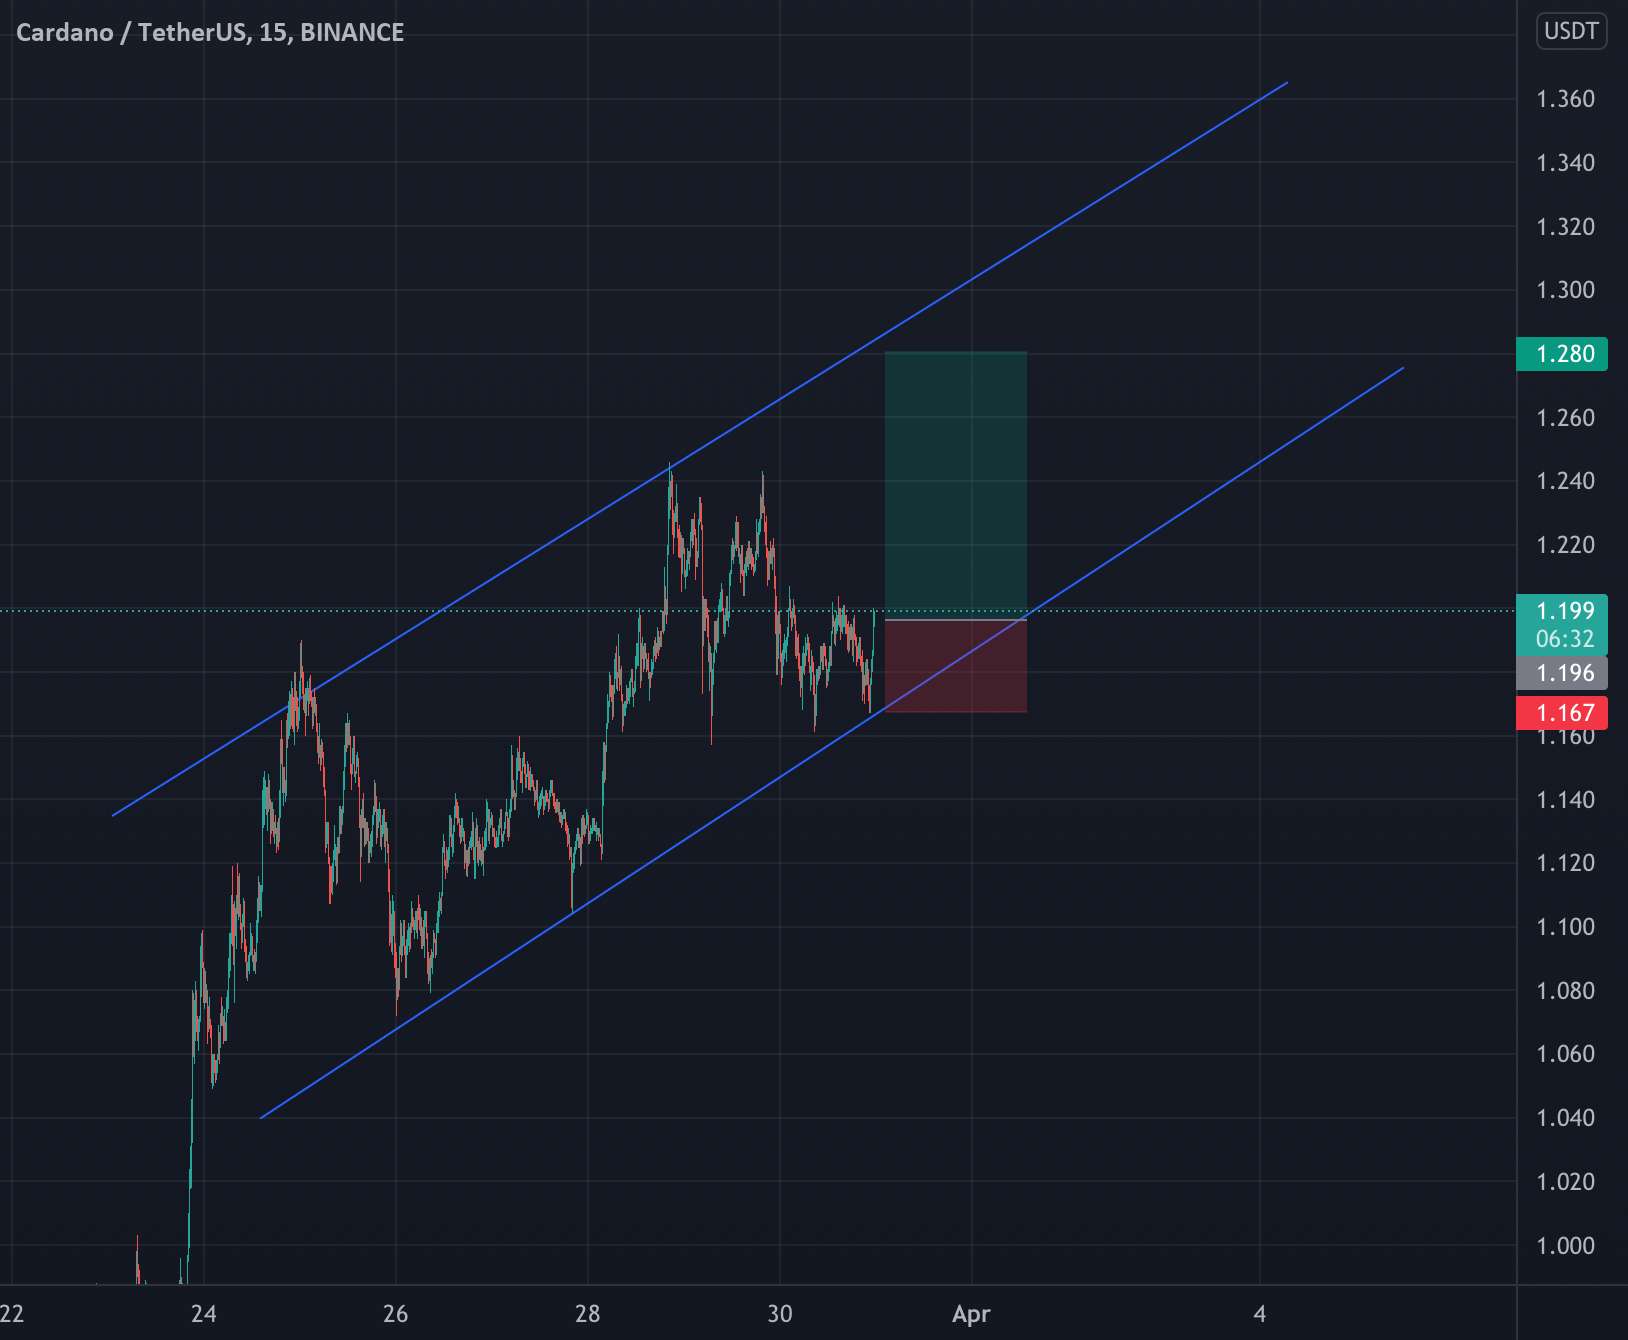
Task: Click the 1.340 price axis label
Action: pyautogui.click(x=1565, y=163)
